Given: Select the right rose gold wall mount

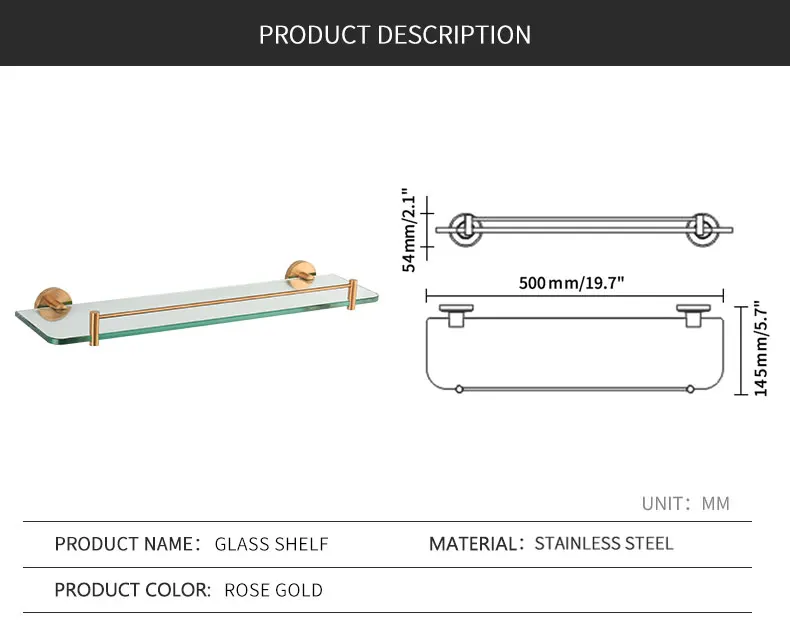Looking at the screenshot, I should pyautogui.click(x=301, y=274).
